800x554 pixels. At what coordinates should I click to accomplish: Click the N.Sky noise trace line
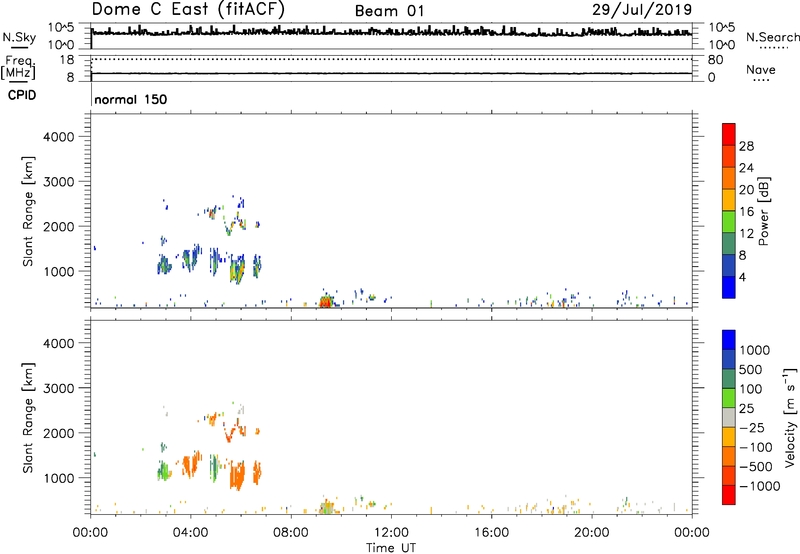click(391, 32)
